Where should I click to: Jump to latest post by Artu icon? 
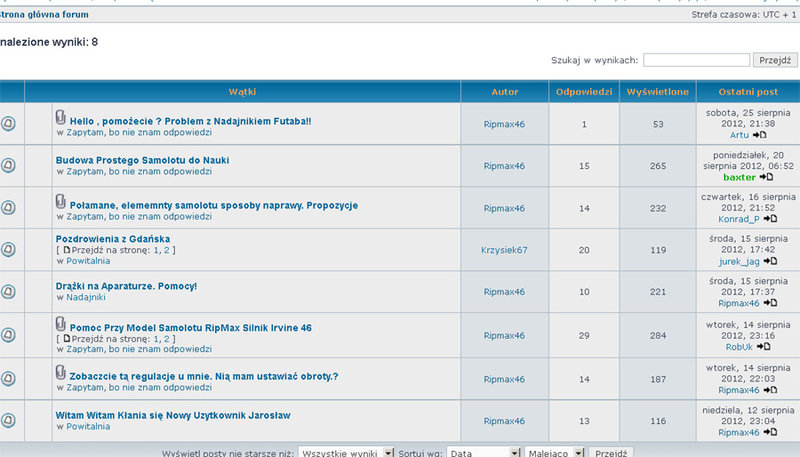point(759,135)
